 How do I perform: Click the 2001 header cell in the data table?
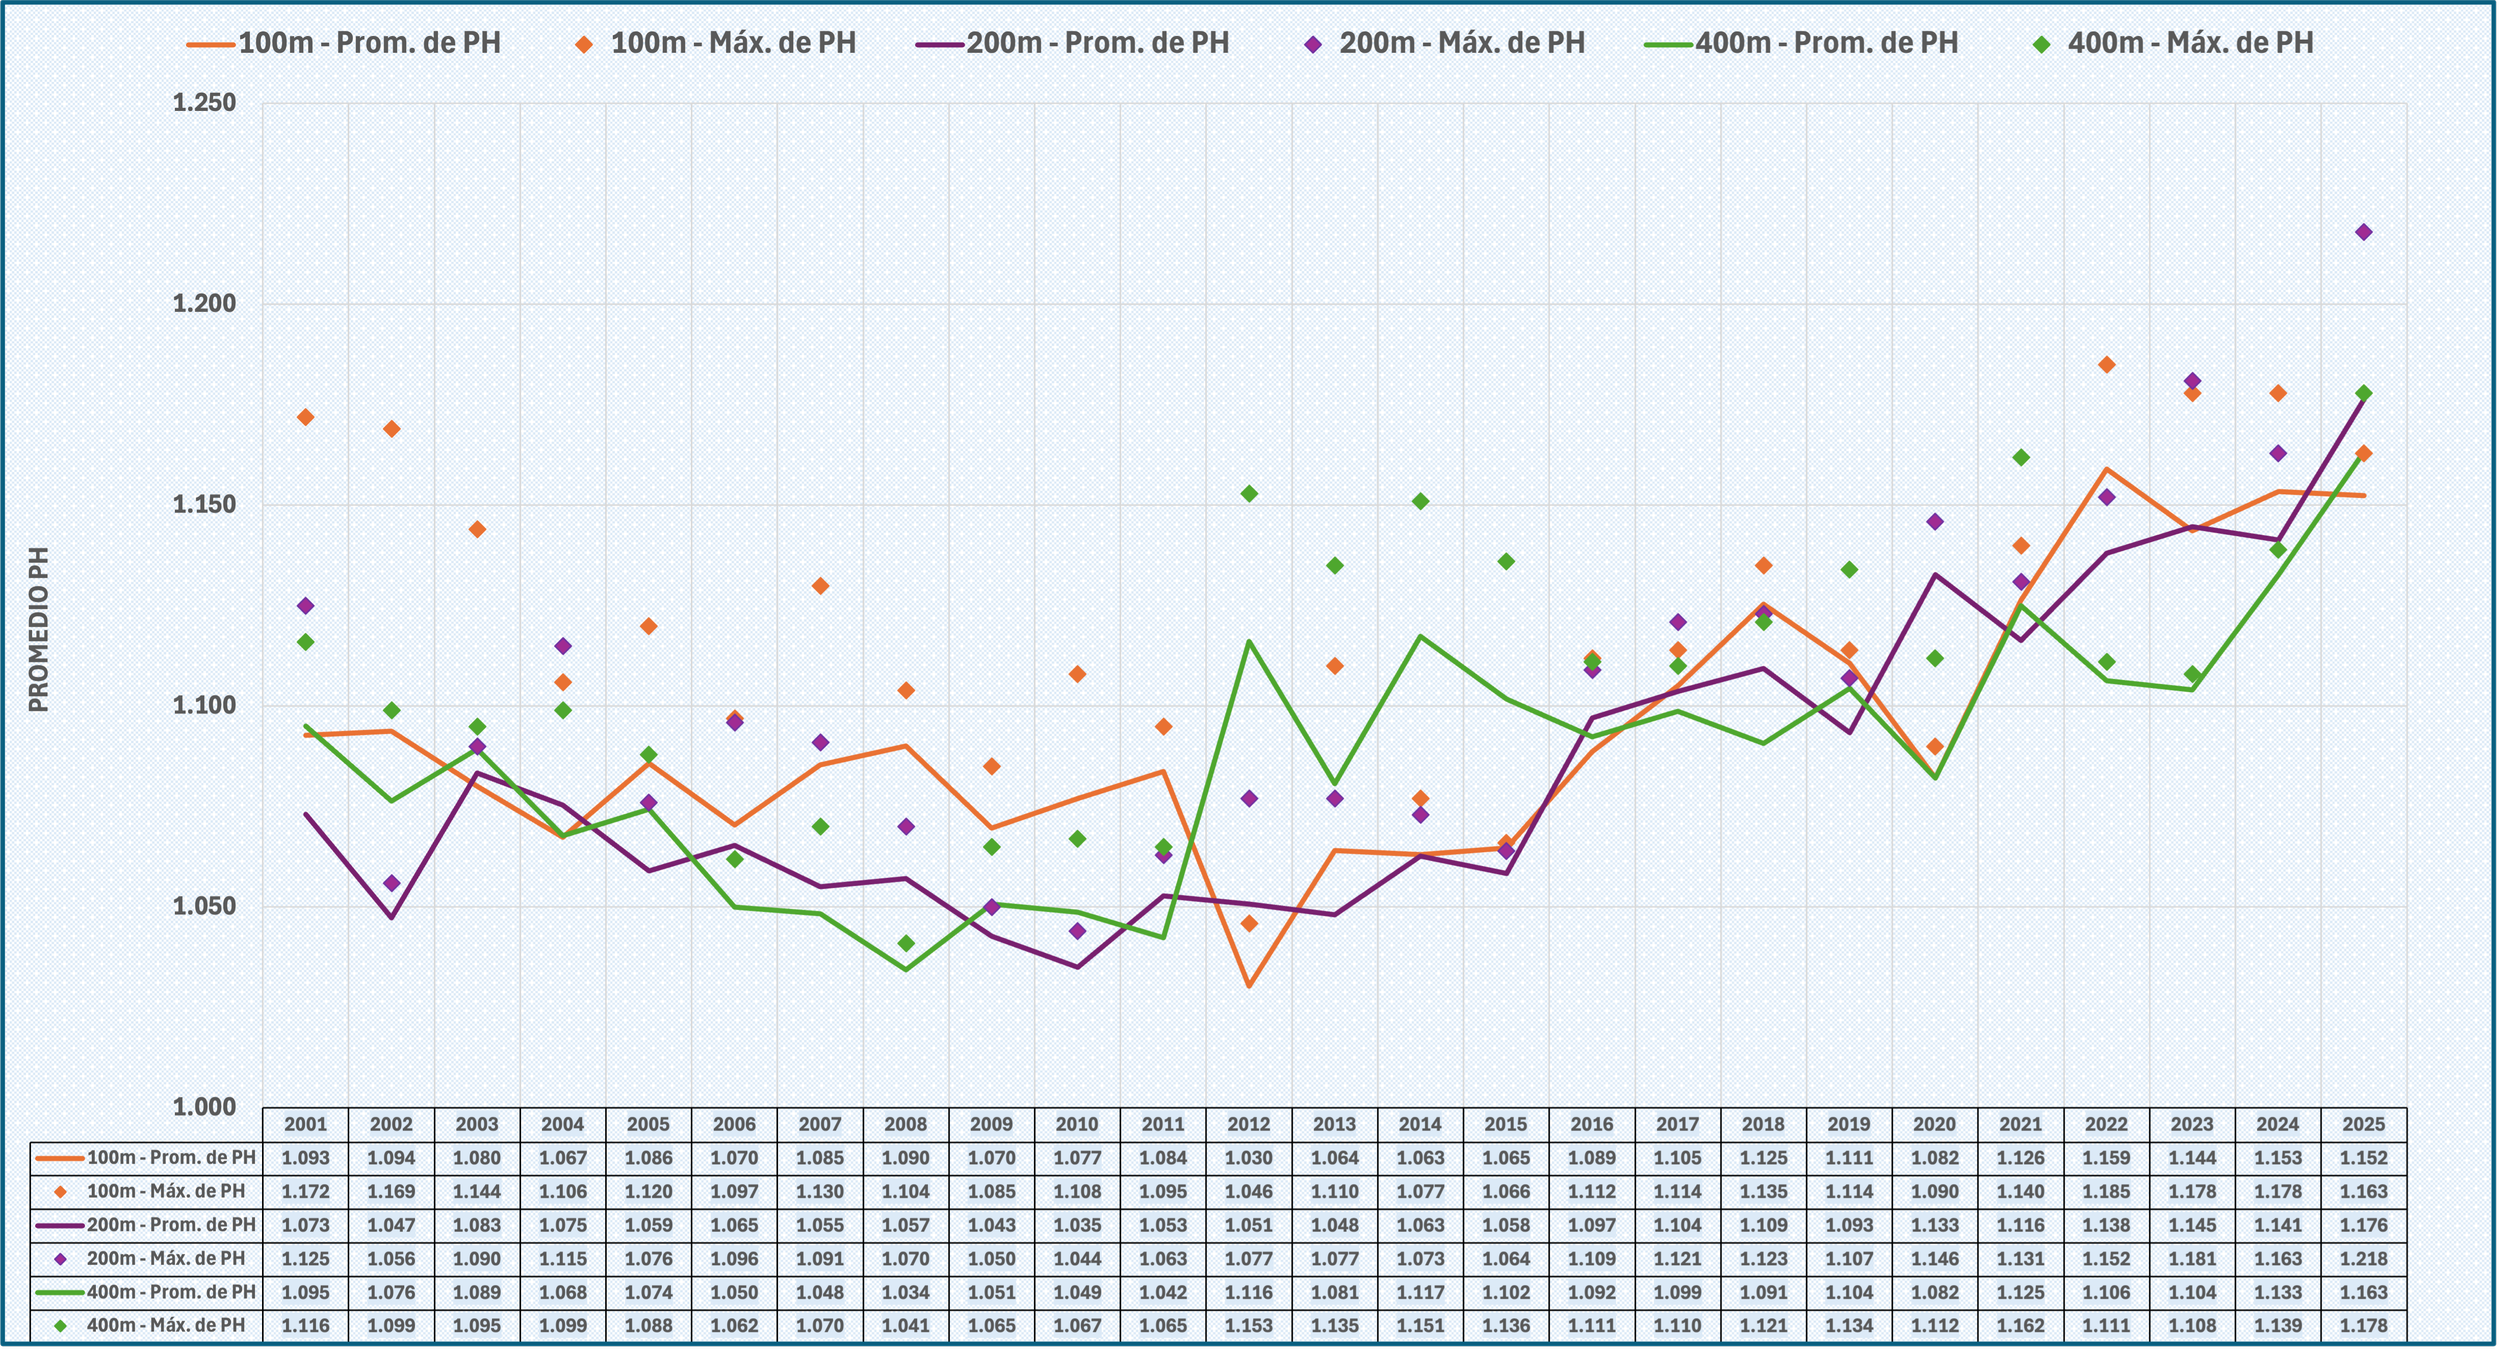pyautogui.click(x=305, y=1124)
